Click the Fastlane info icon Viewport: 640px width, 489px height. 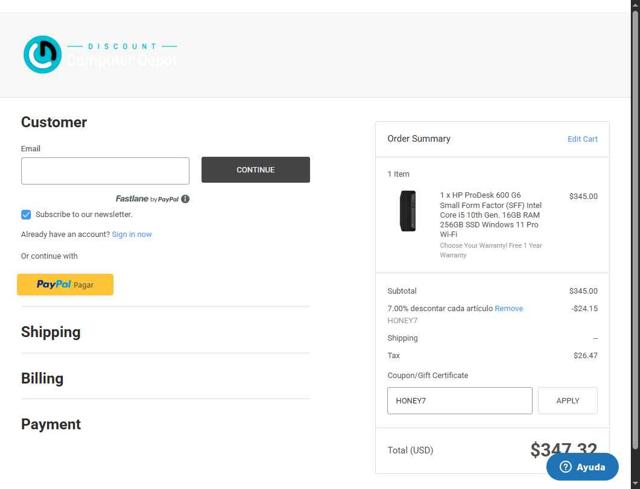(x=185, y=199)
